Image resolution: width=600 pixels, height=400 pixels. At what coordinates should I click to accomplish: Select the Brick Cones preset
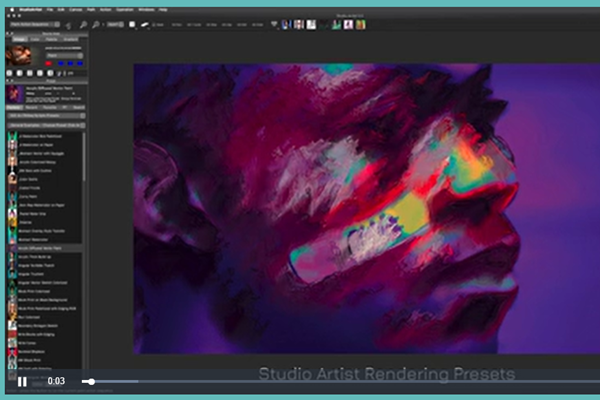(x=45, y=343)
